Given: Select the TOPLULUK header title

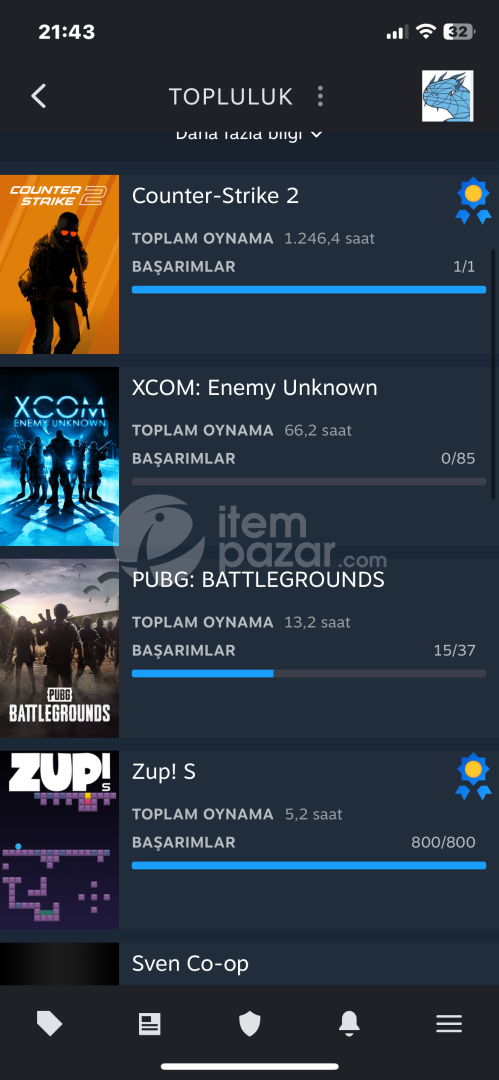Looking at the screenshot, I should coord(231,97).
